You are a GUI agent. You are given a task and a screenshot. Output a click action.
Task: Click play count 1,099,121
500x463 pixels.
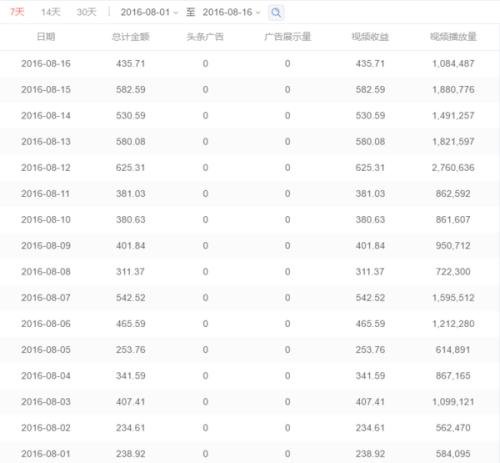pos(453,402)
